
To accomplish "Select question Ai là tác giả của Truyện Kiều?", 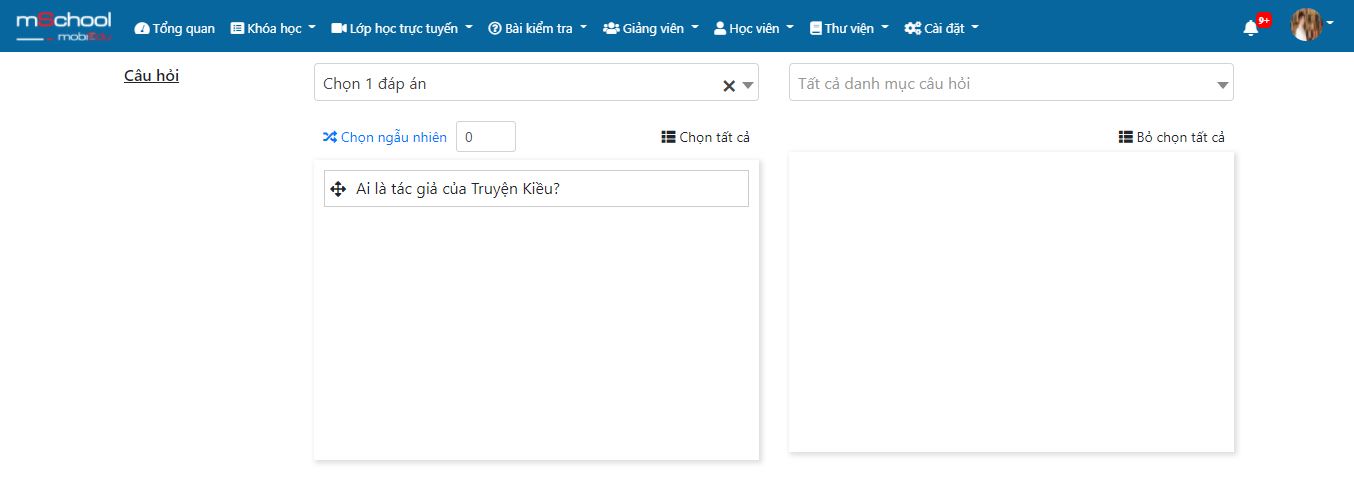I will [x=536, y=189].
